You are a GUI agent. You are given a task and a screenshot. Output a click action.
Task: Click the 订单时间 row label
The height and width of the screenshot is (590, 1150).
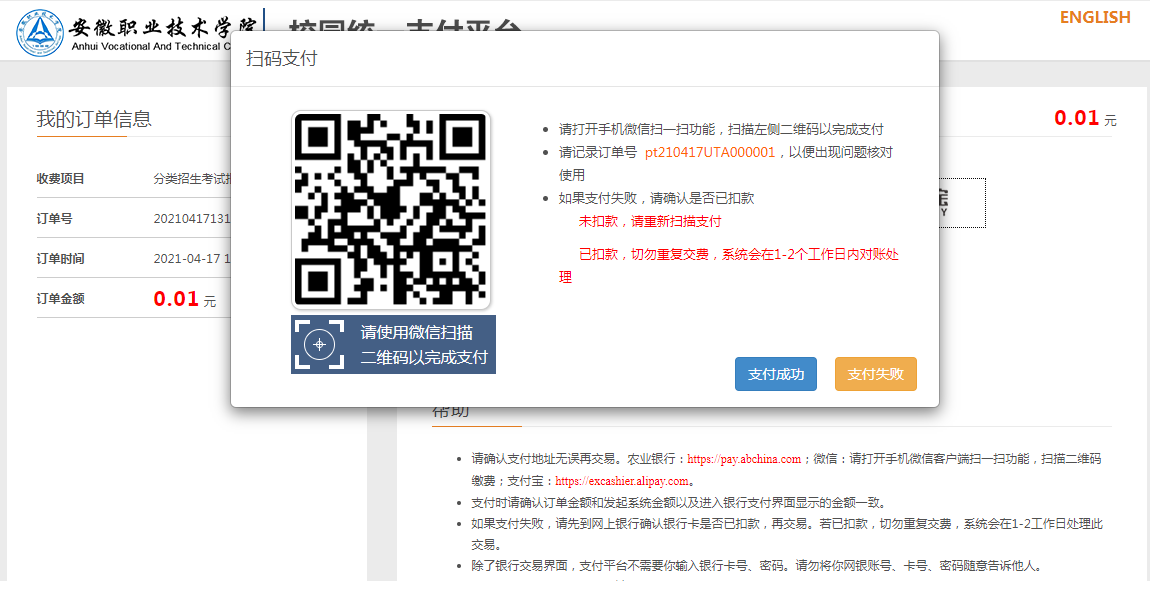click(61, 259)
